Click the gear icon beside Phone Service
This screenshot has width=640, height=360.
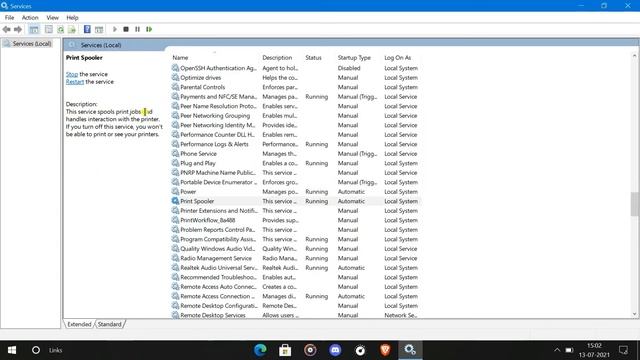coord(175,153)
